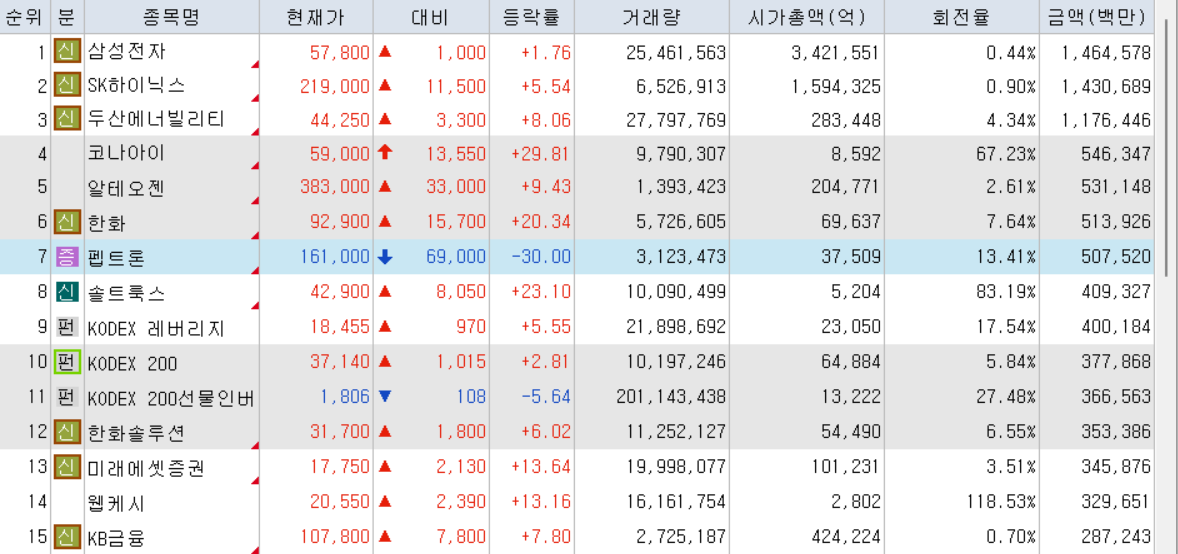The image size is (1178, 554).
Task: Select the SK하이닉스 stock name
Action: point(136,86)
